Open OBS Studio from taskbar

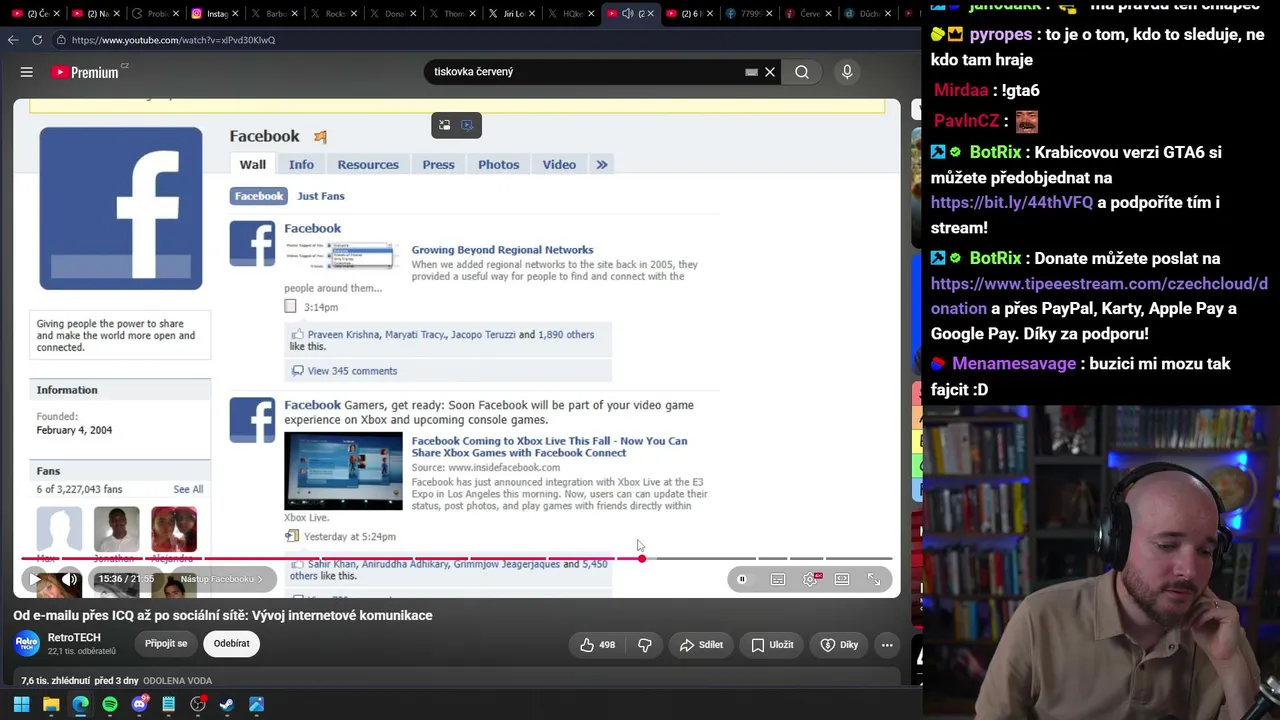[198, 704]
